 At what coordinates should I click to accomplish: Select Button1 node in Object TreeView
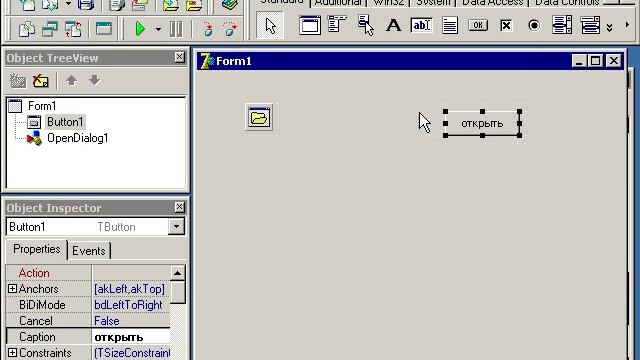[65, 122]
